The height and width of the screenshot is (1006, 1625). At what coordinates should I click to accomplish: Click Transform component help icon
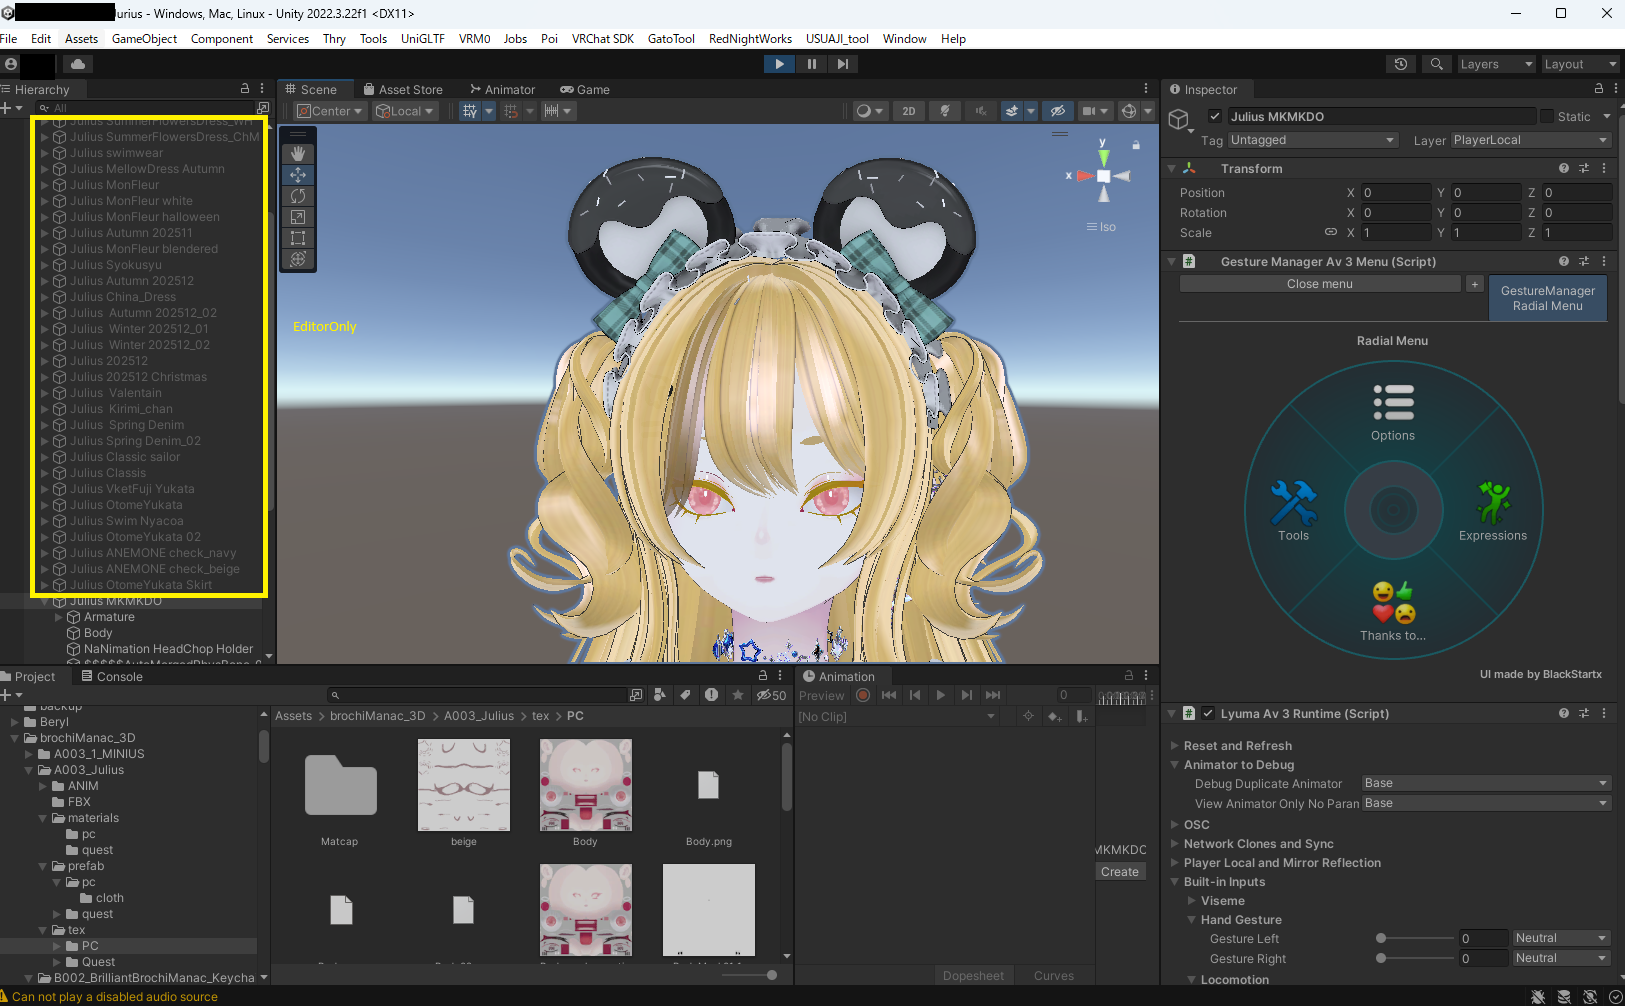1564,168
